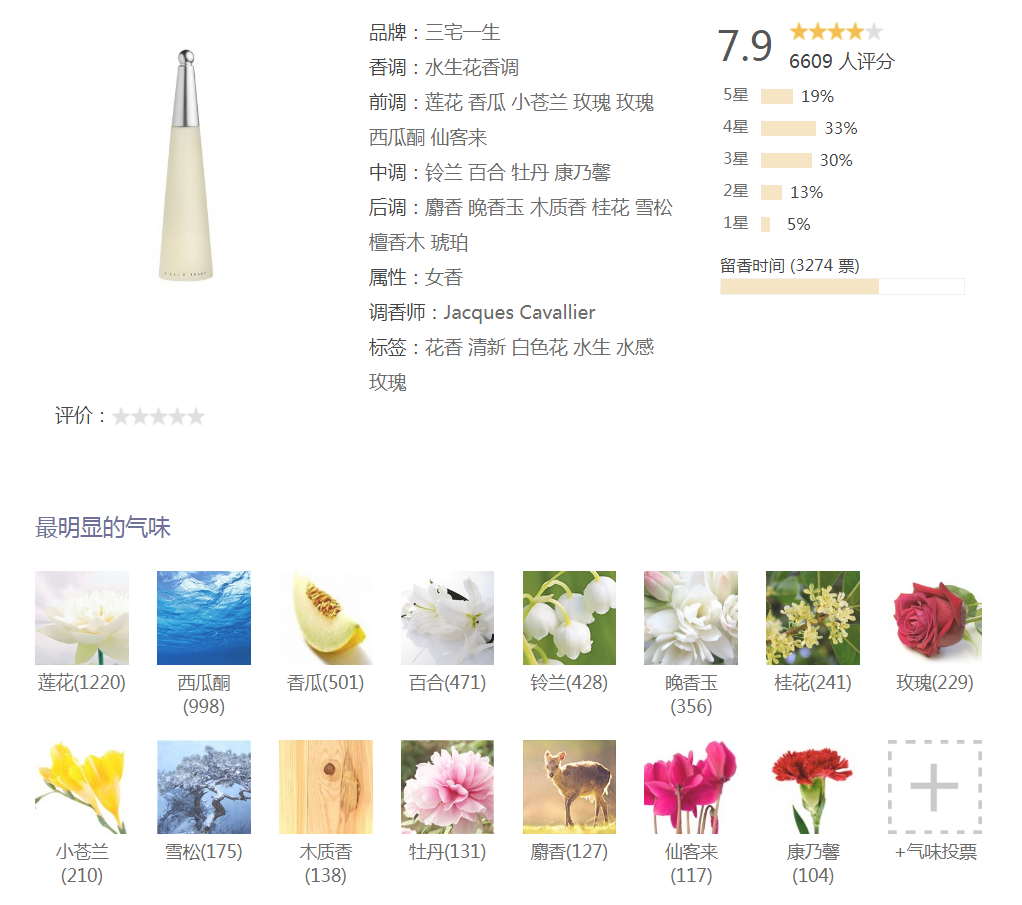Viewport: 1022px width, 905px height.
Task: Select the 西瓜酮 water scent image
Action: [x=204, y=617]
